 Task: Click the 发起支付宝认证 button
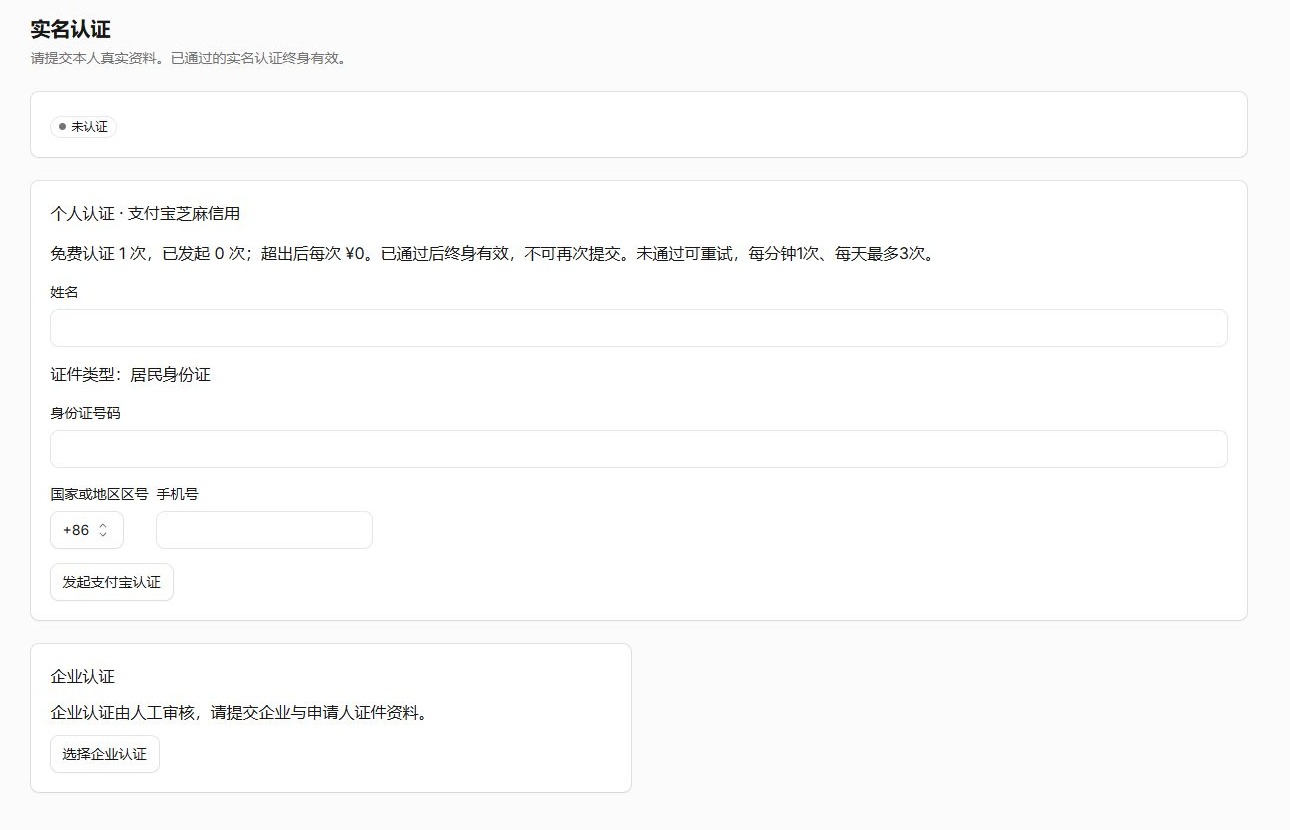112,582
